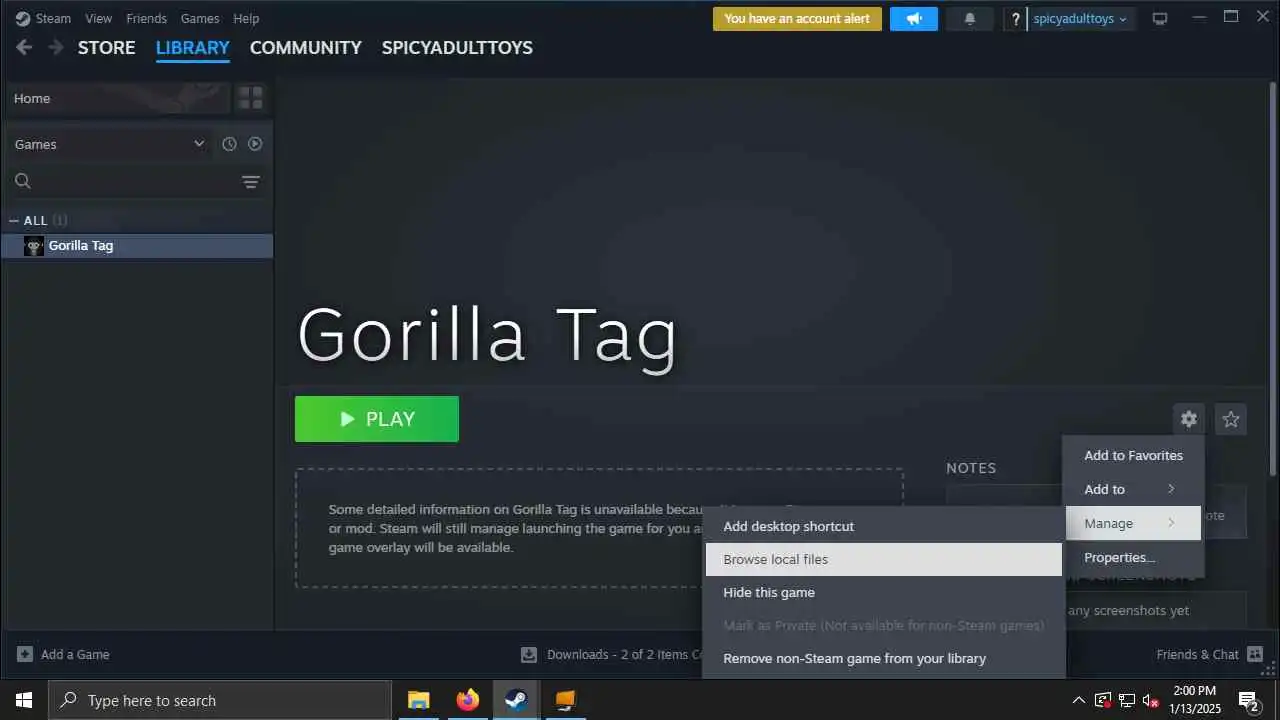Open the Windows Start menu

(23, 700)
